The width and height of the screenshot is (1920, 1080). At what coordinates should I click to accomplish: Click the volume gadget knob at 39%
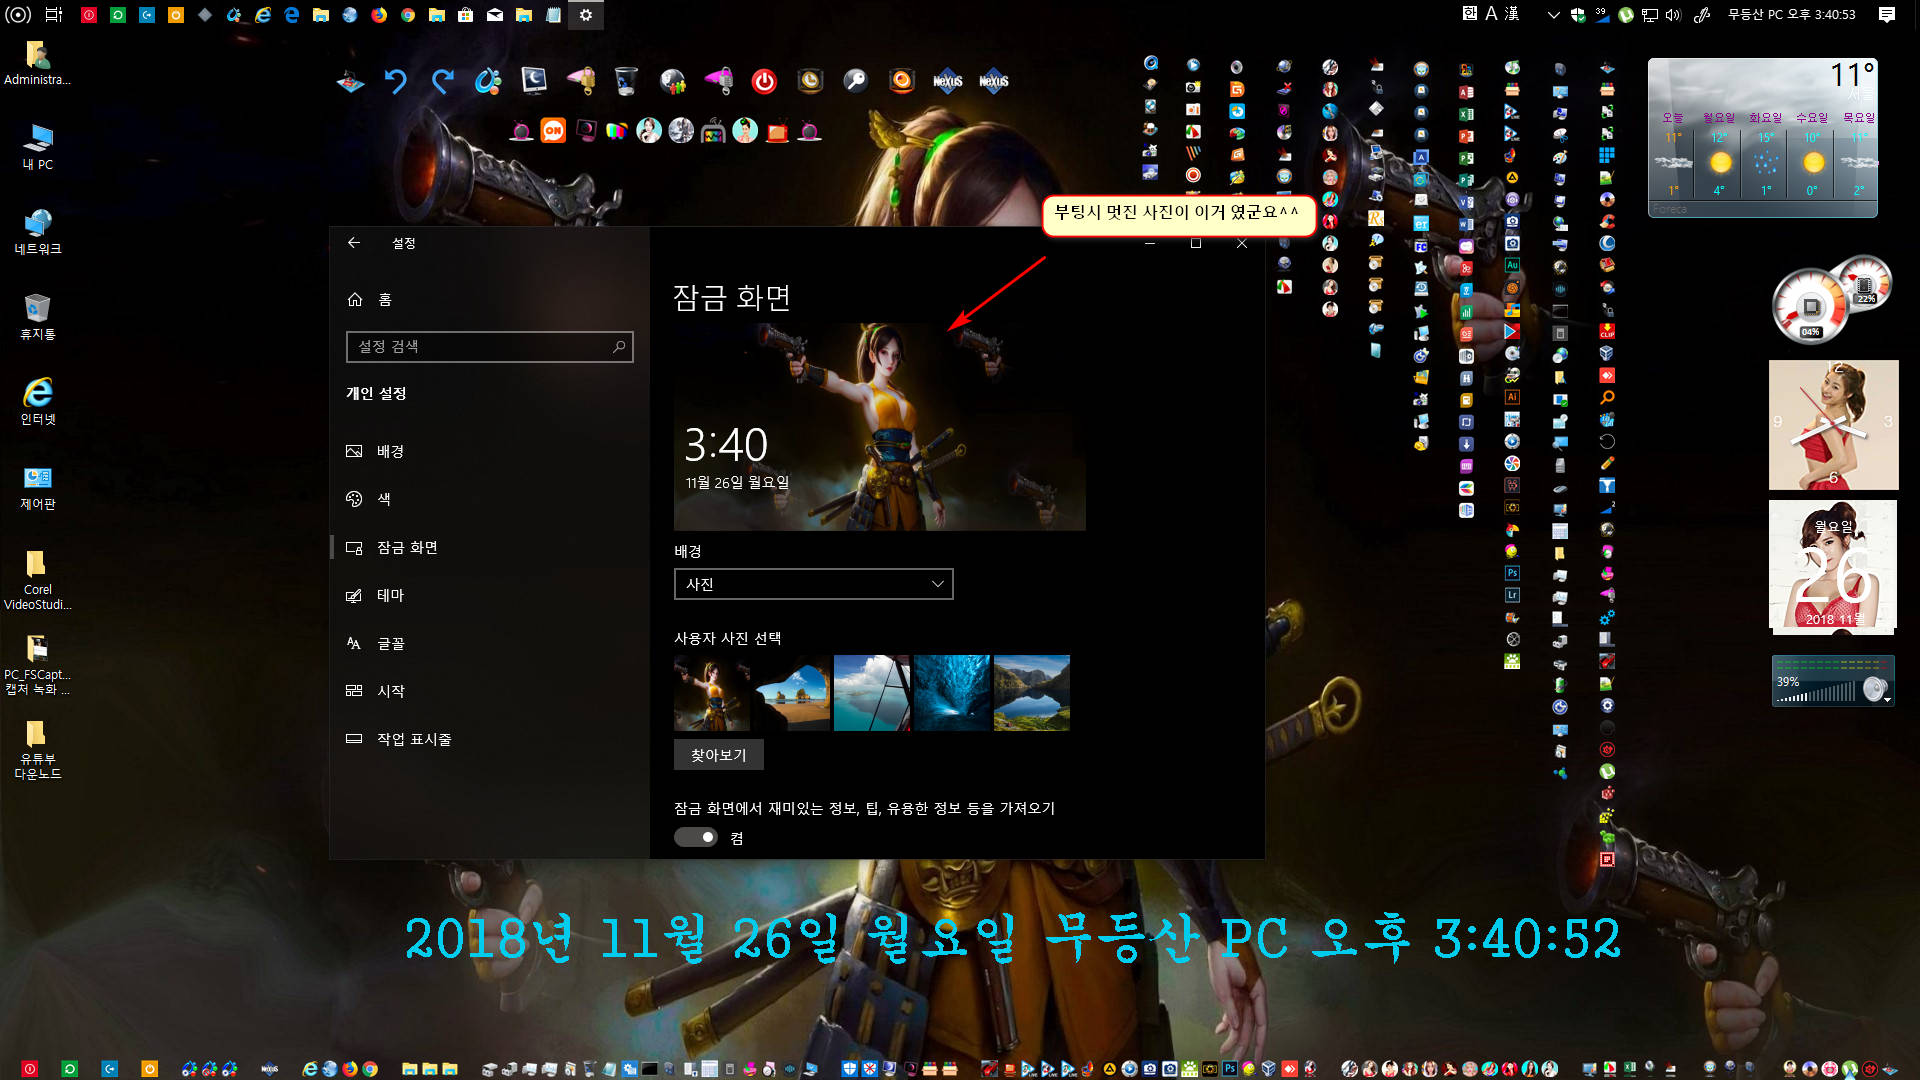coord(1874,689)
